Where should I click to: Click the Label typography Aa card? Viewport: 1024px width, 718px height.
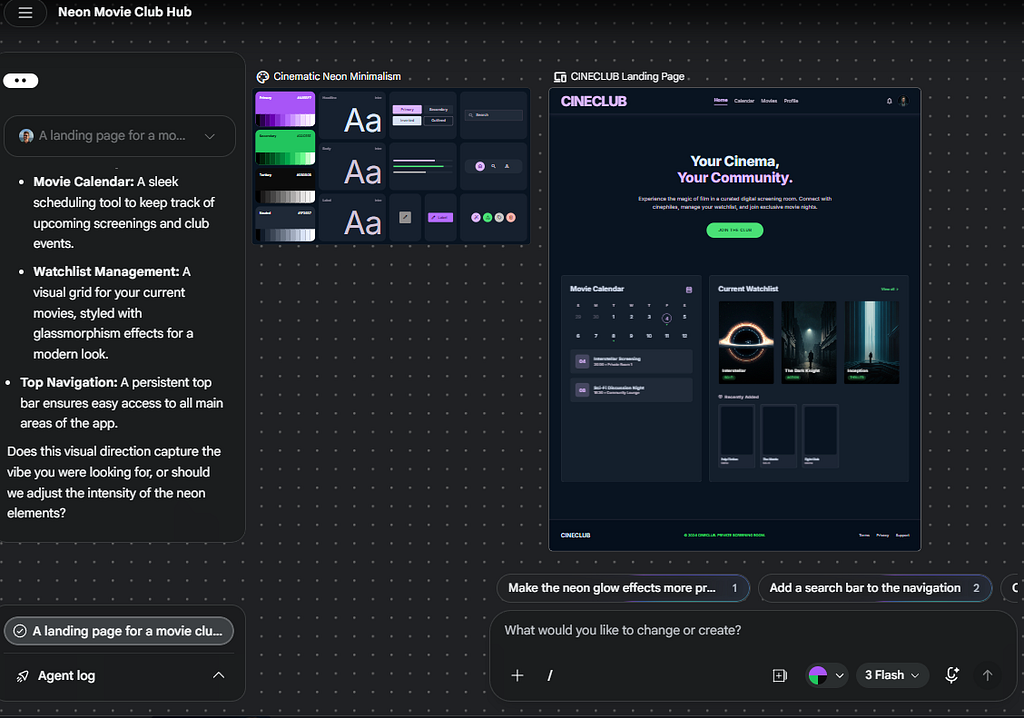coord(353,218)
